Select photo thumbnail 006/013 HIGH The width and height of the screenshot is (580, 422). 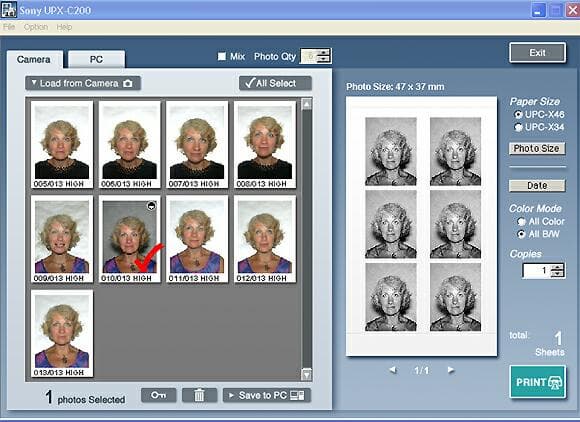pos(129,145)
